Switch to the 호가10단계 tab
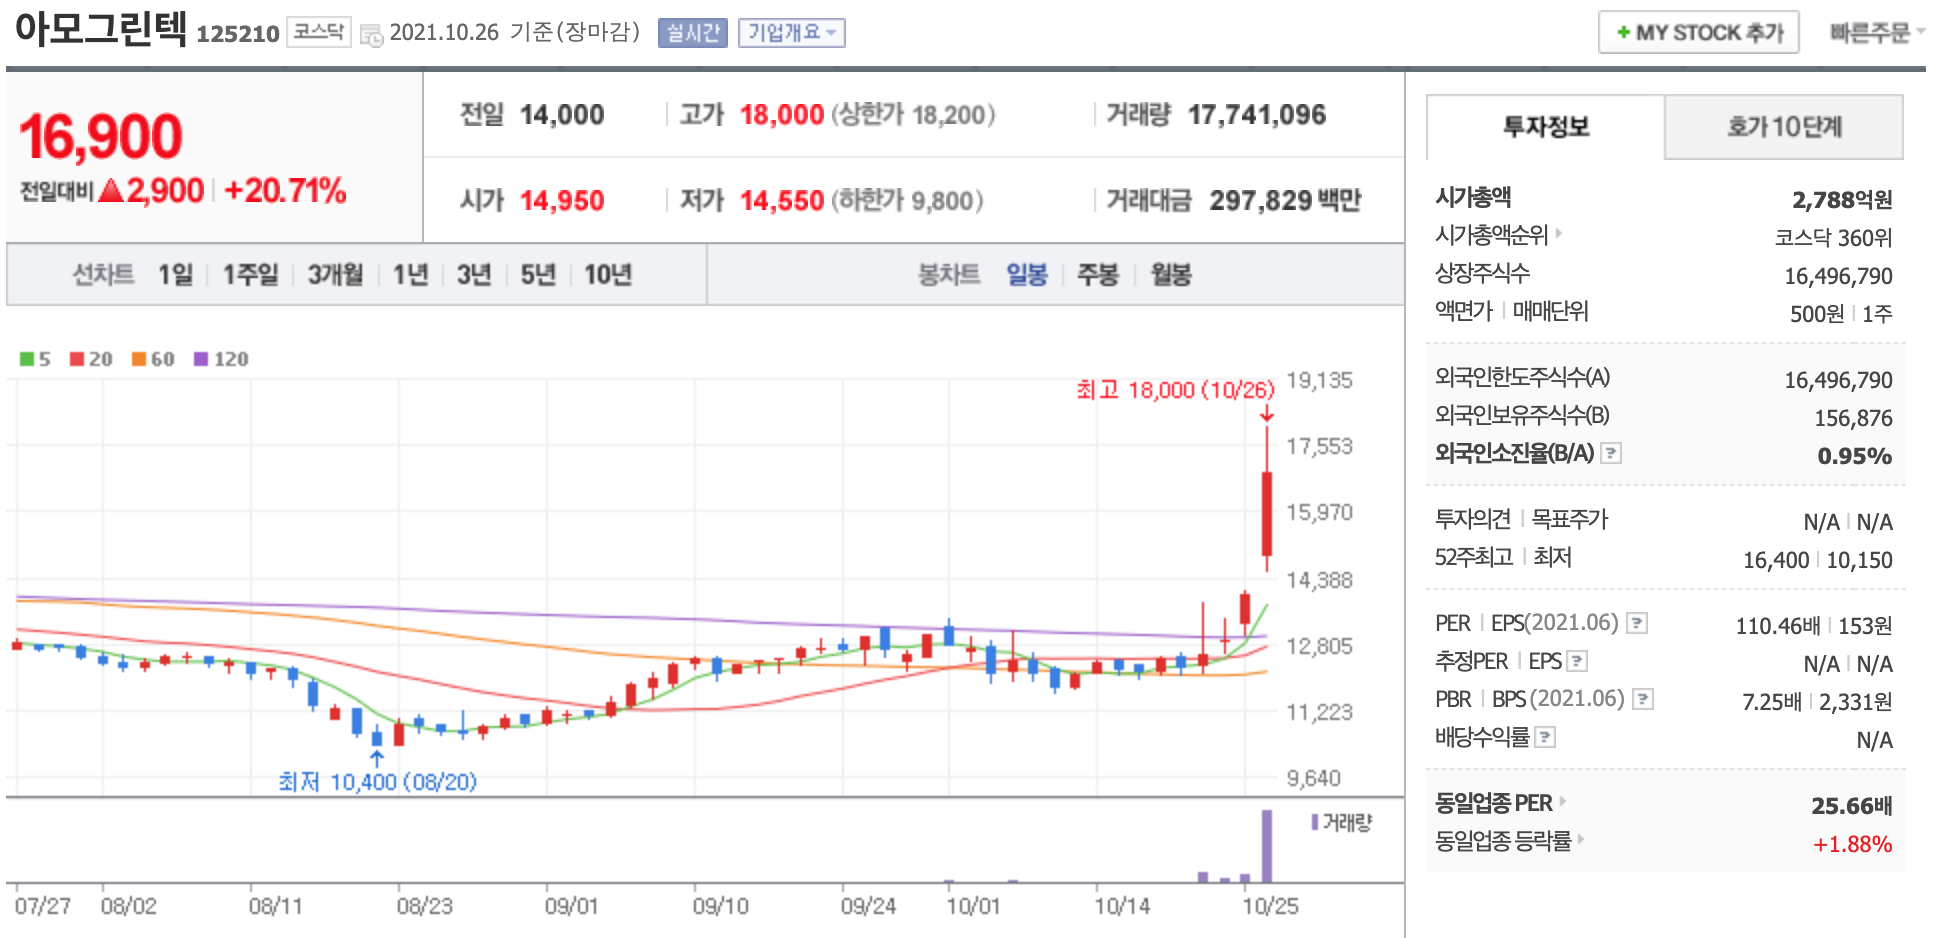 click(1784, 127)
